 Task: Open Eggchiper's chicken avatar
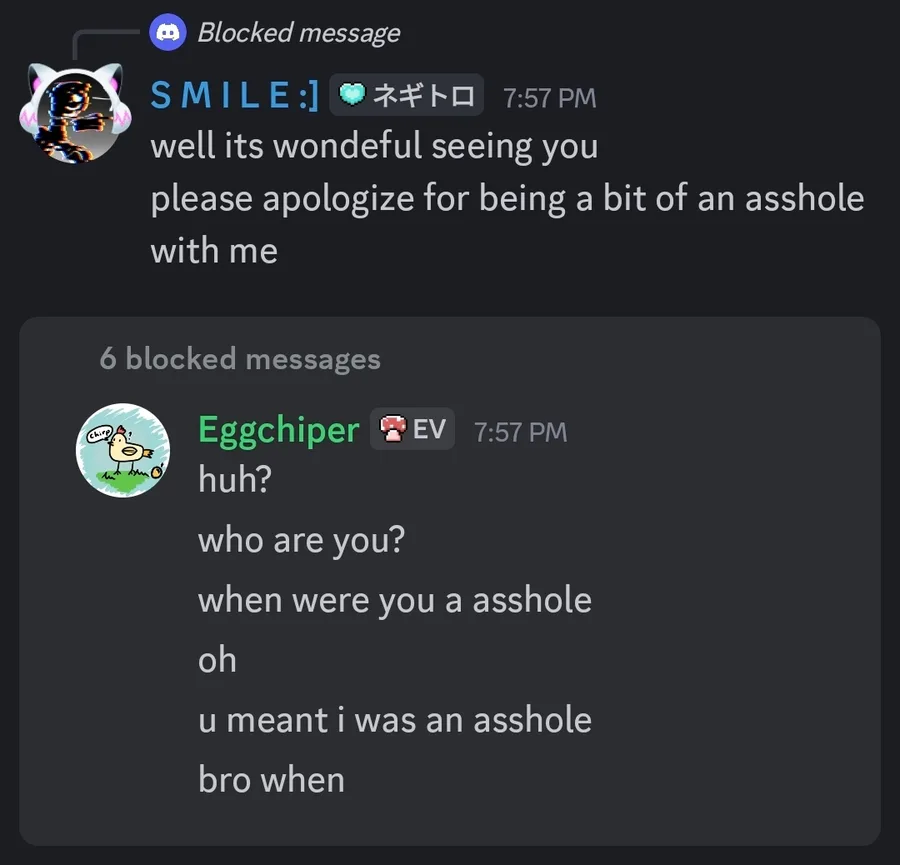(x=123, y=449)
